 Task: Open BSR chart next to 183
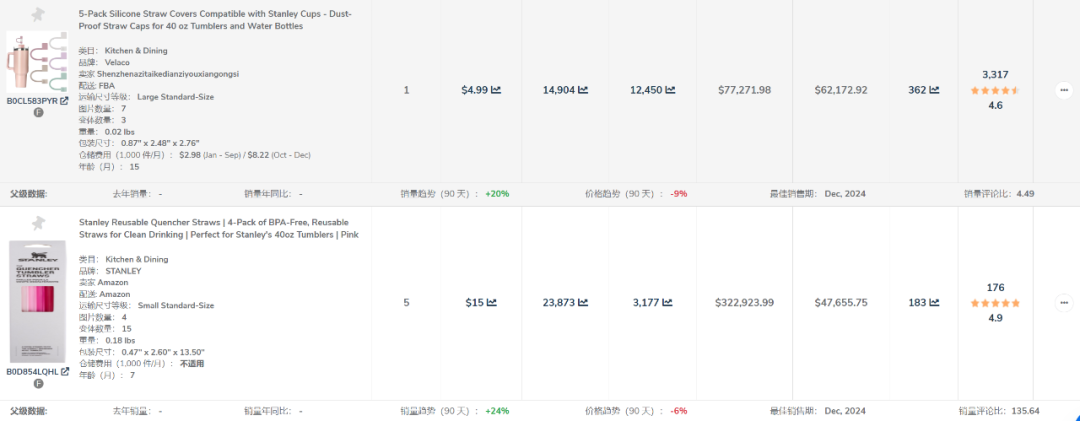click(935, 302)
